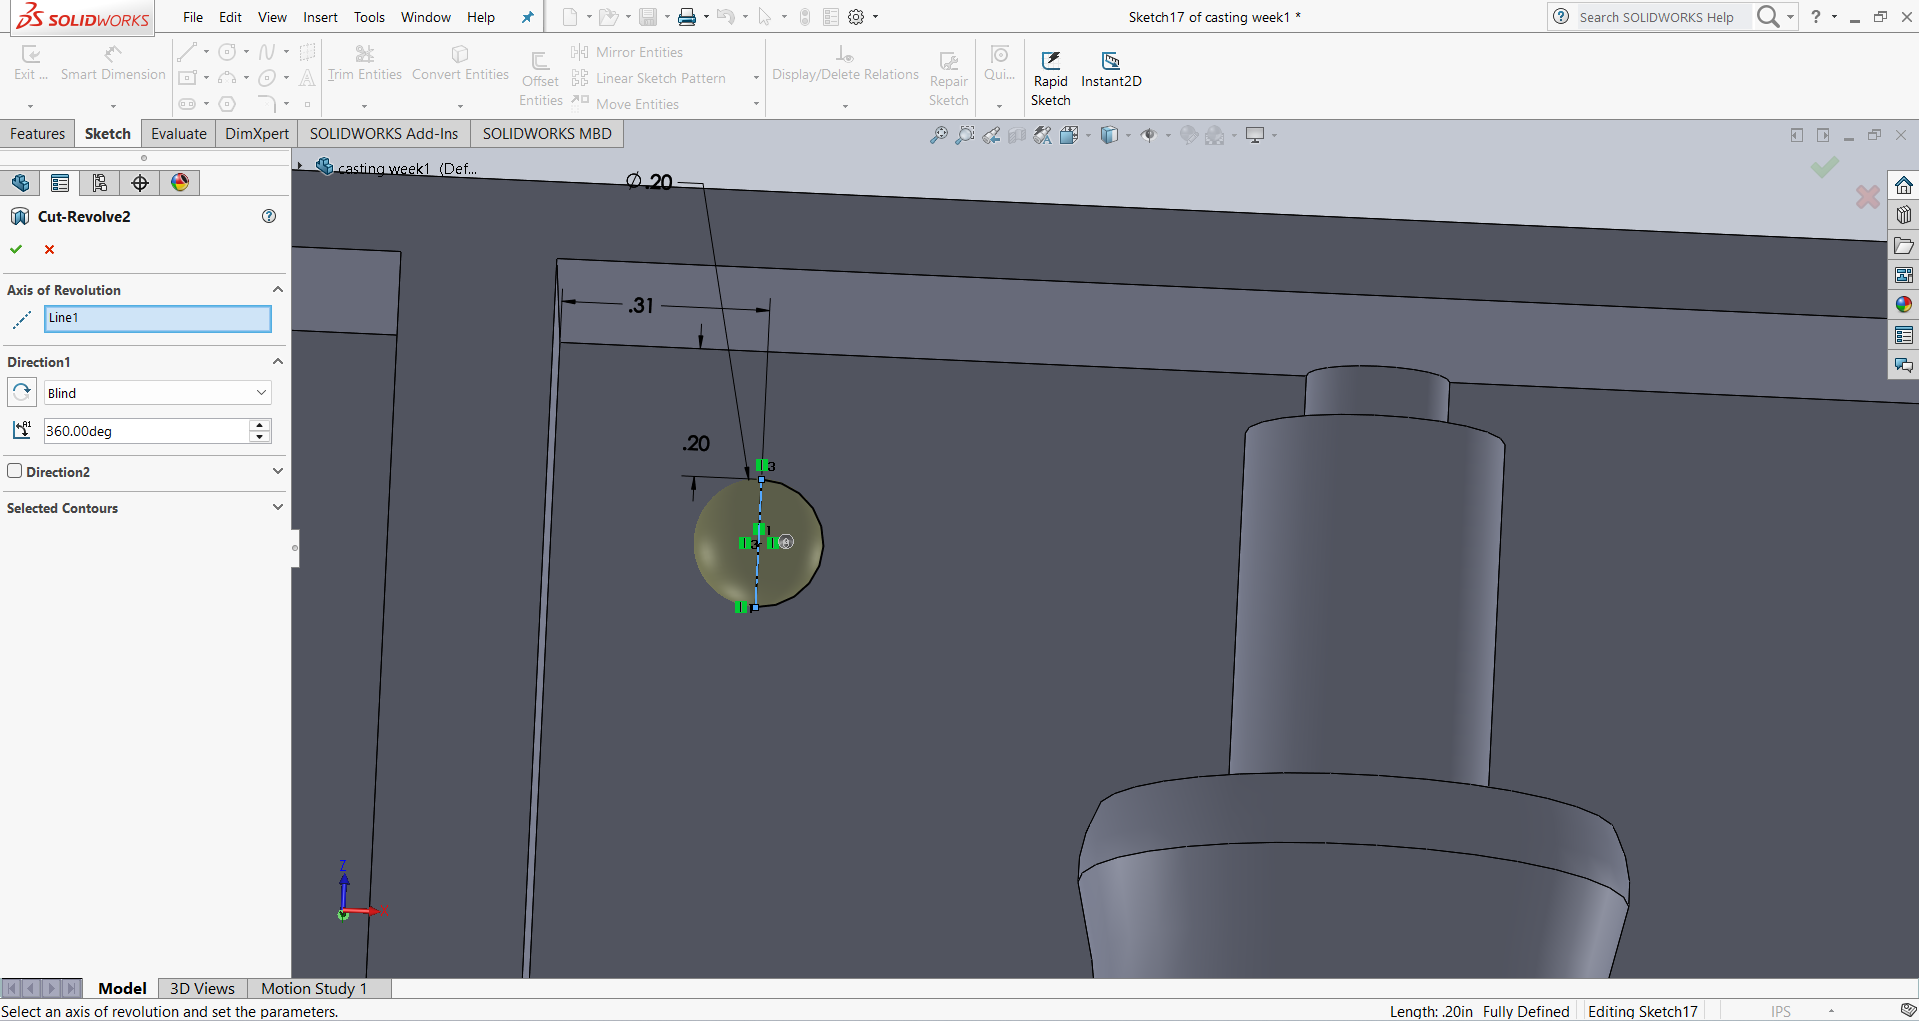Open Cut-Revolve2 help icon
The width and height of the screenshot is (1919, 1021).
tap(269, 216)
